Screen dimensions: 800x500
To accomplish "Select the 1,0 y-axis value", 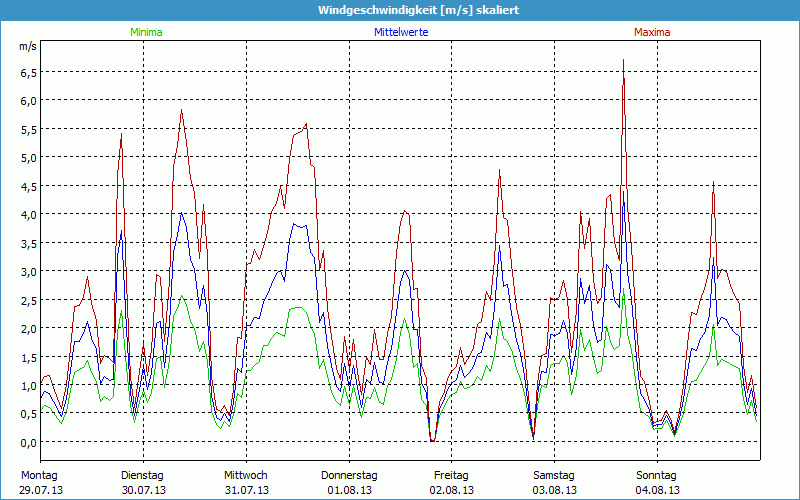I will (29, 386).
